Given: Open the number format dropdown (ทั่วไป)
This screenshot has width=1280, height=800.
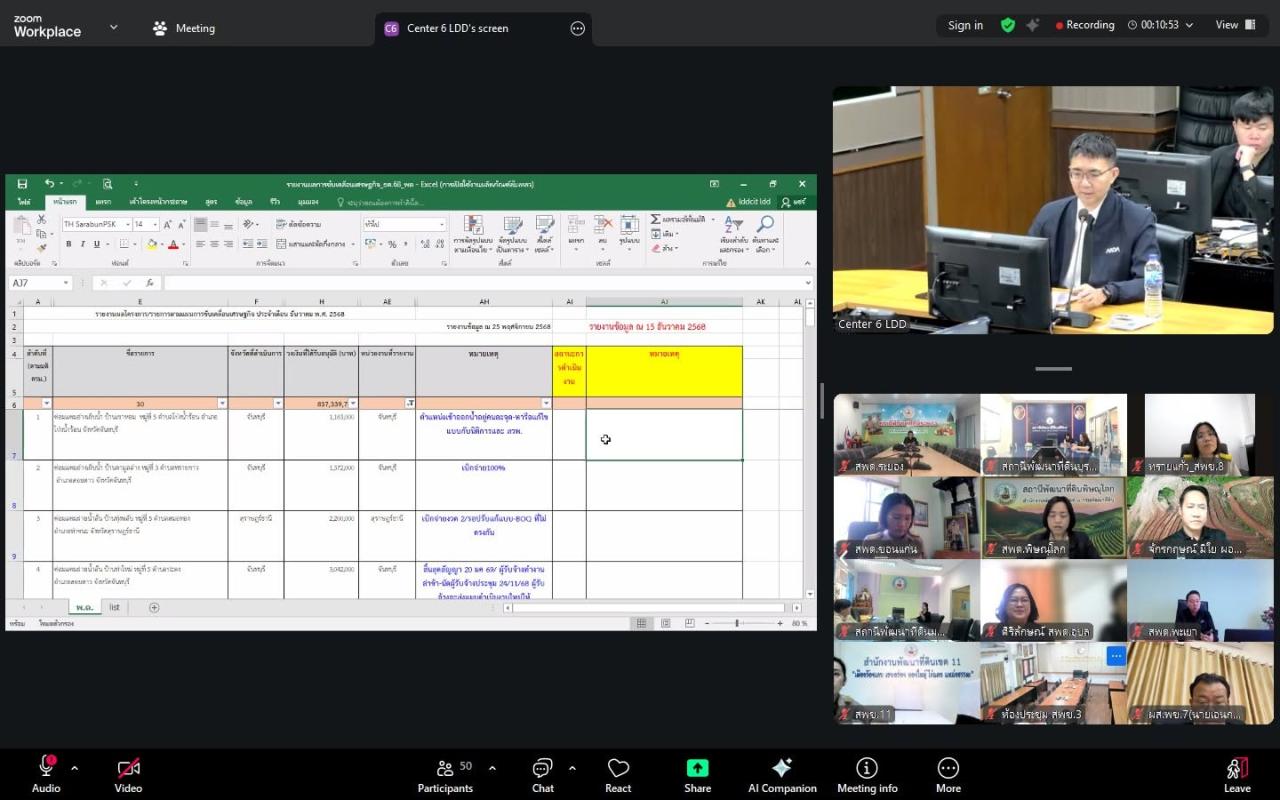Looking at the screenshot, I should tap(442, 224).
